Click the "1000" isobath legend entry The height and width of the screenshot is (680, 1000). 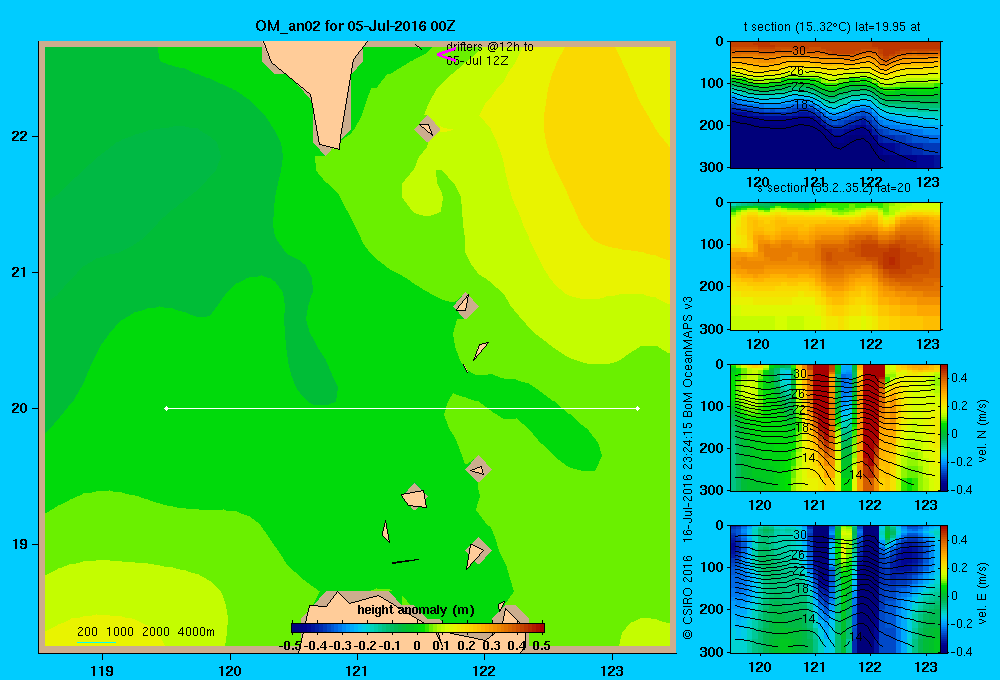[120, 632]
